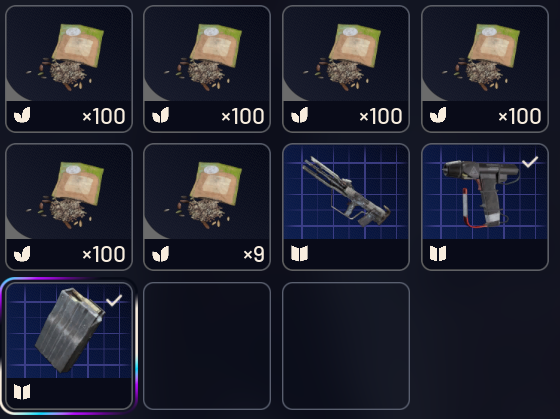Click the leaf icon beside the ×9 stack
This screenshot has width=560, height=419.
tap(160, 254)
